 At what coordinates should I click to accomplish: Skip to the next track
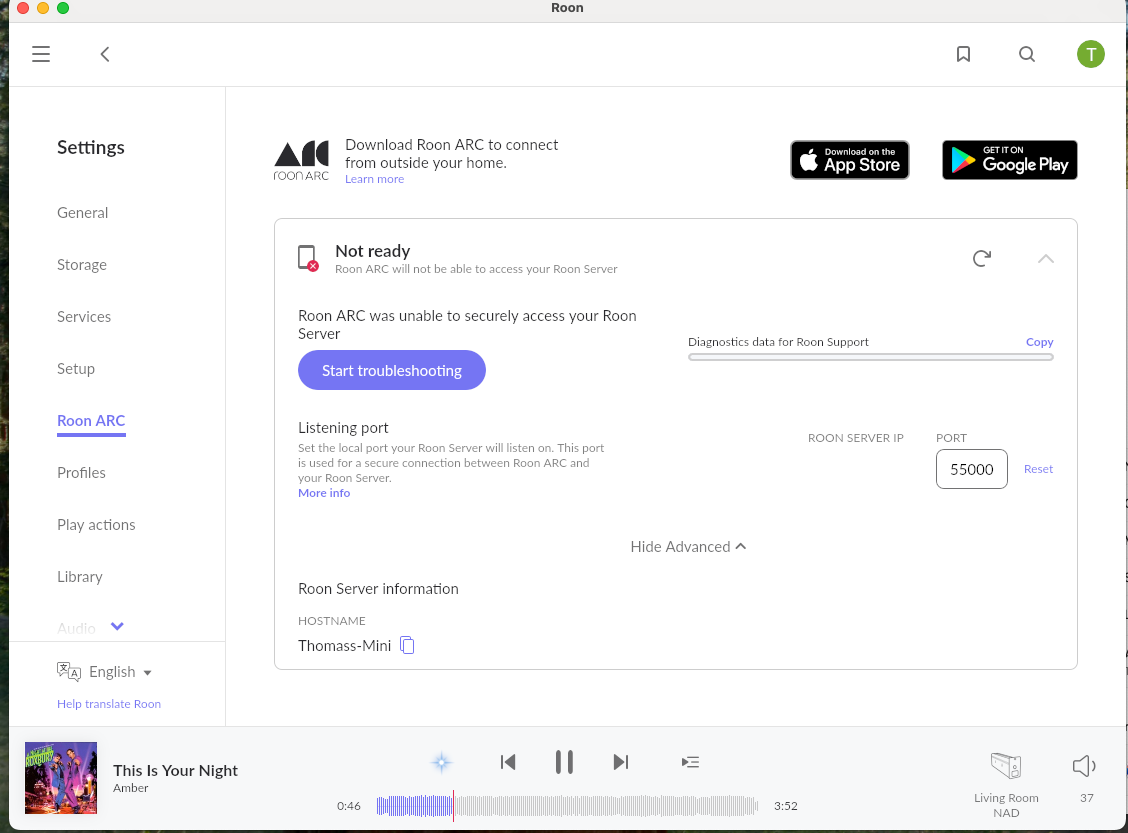[x=621, y=762]
